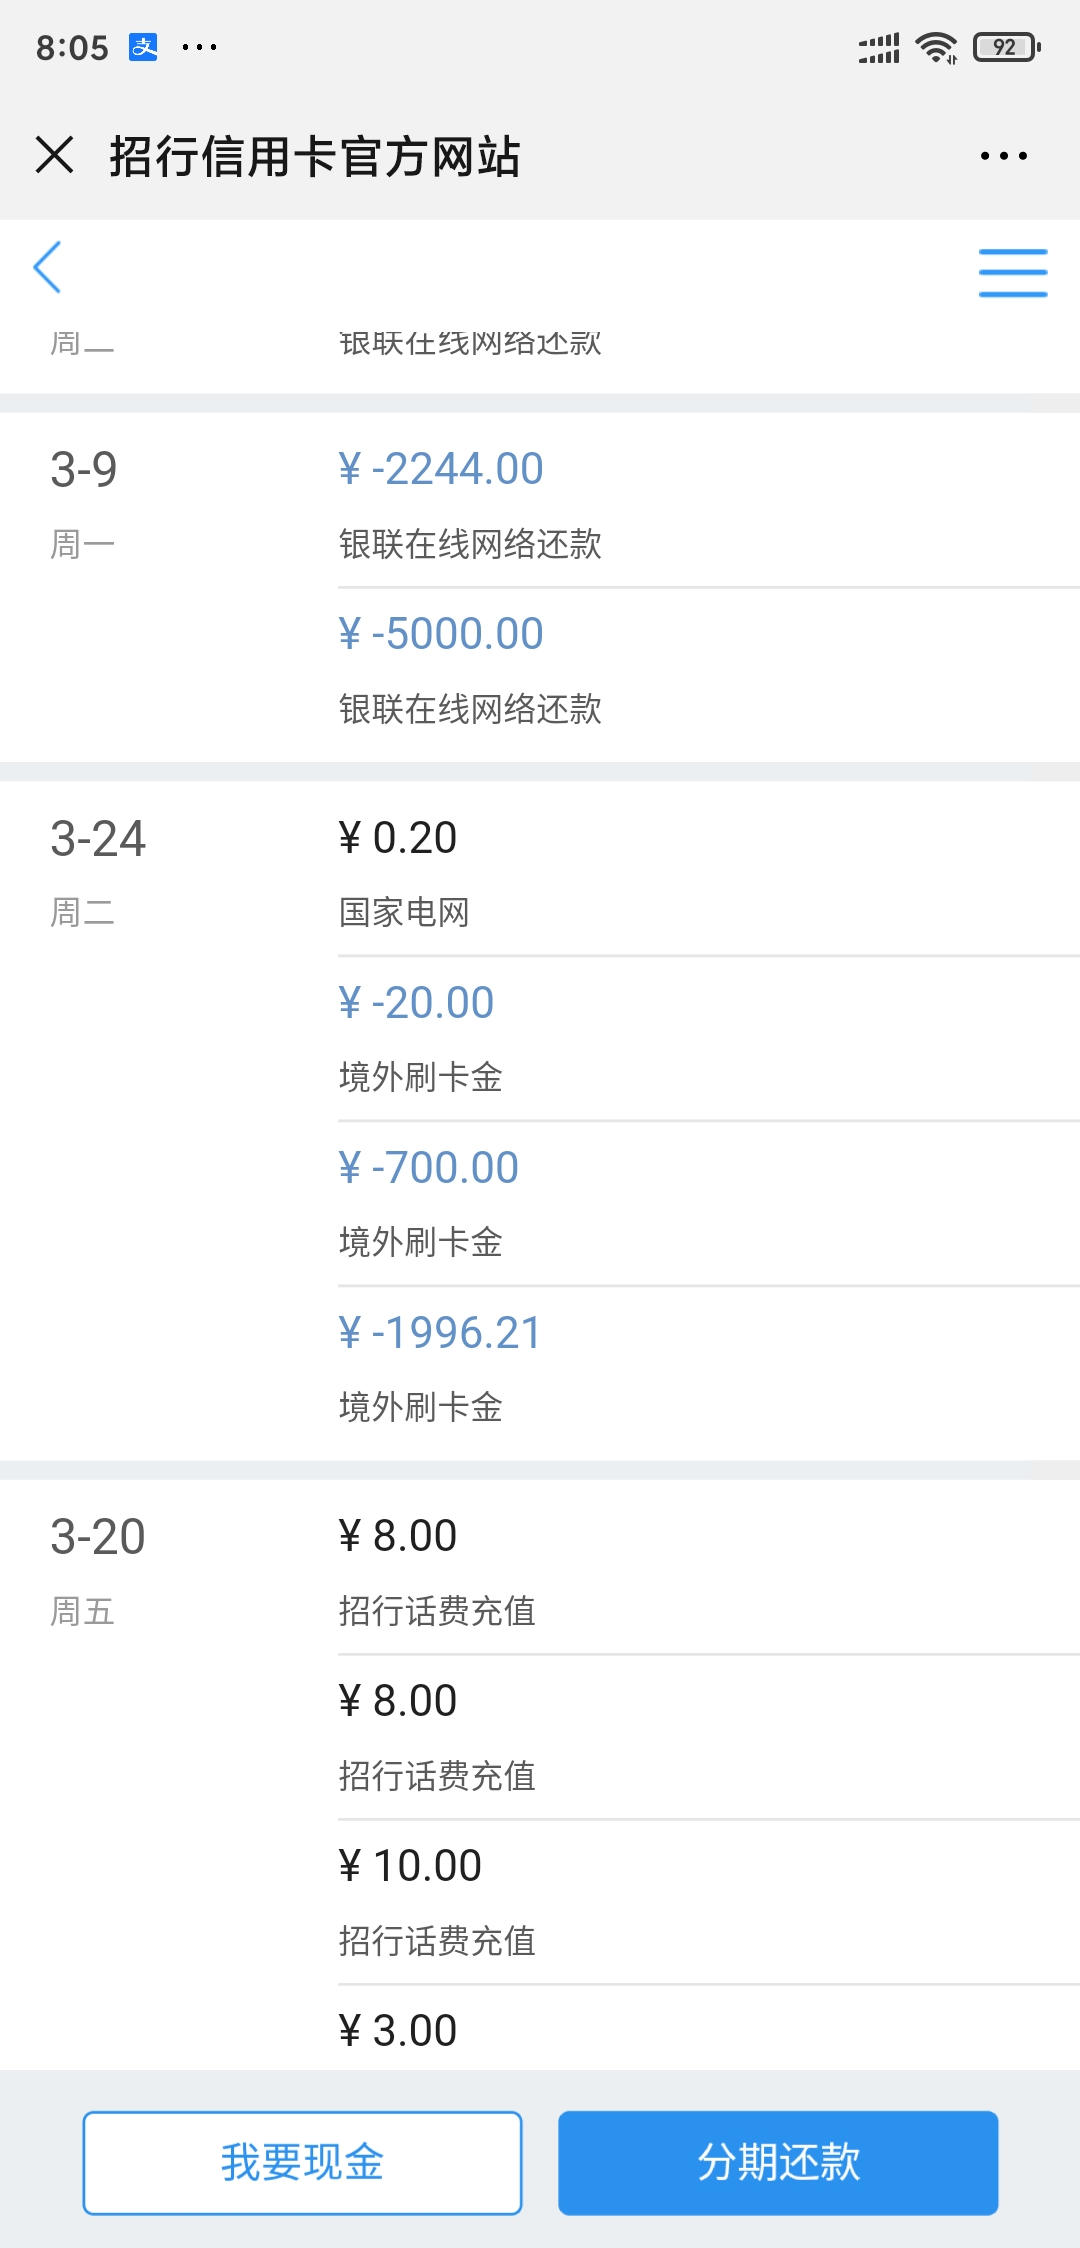Tap the signal strength icon

point(879,47)
